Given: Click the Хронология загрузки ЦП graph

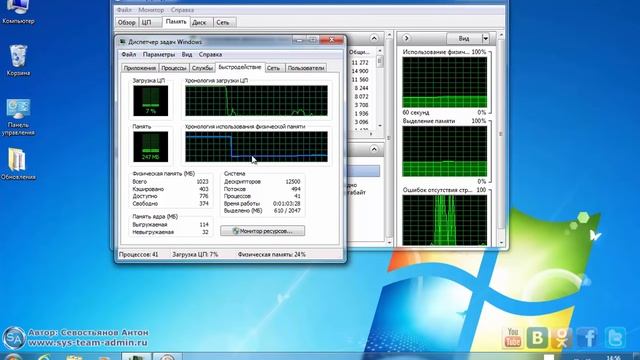Looking at the screenshot, I should click(256, 100).
